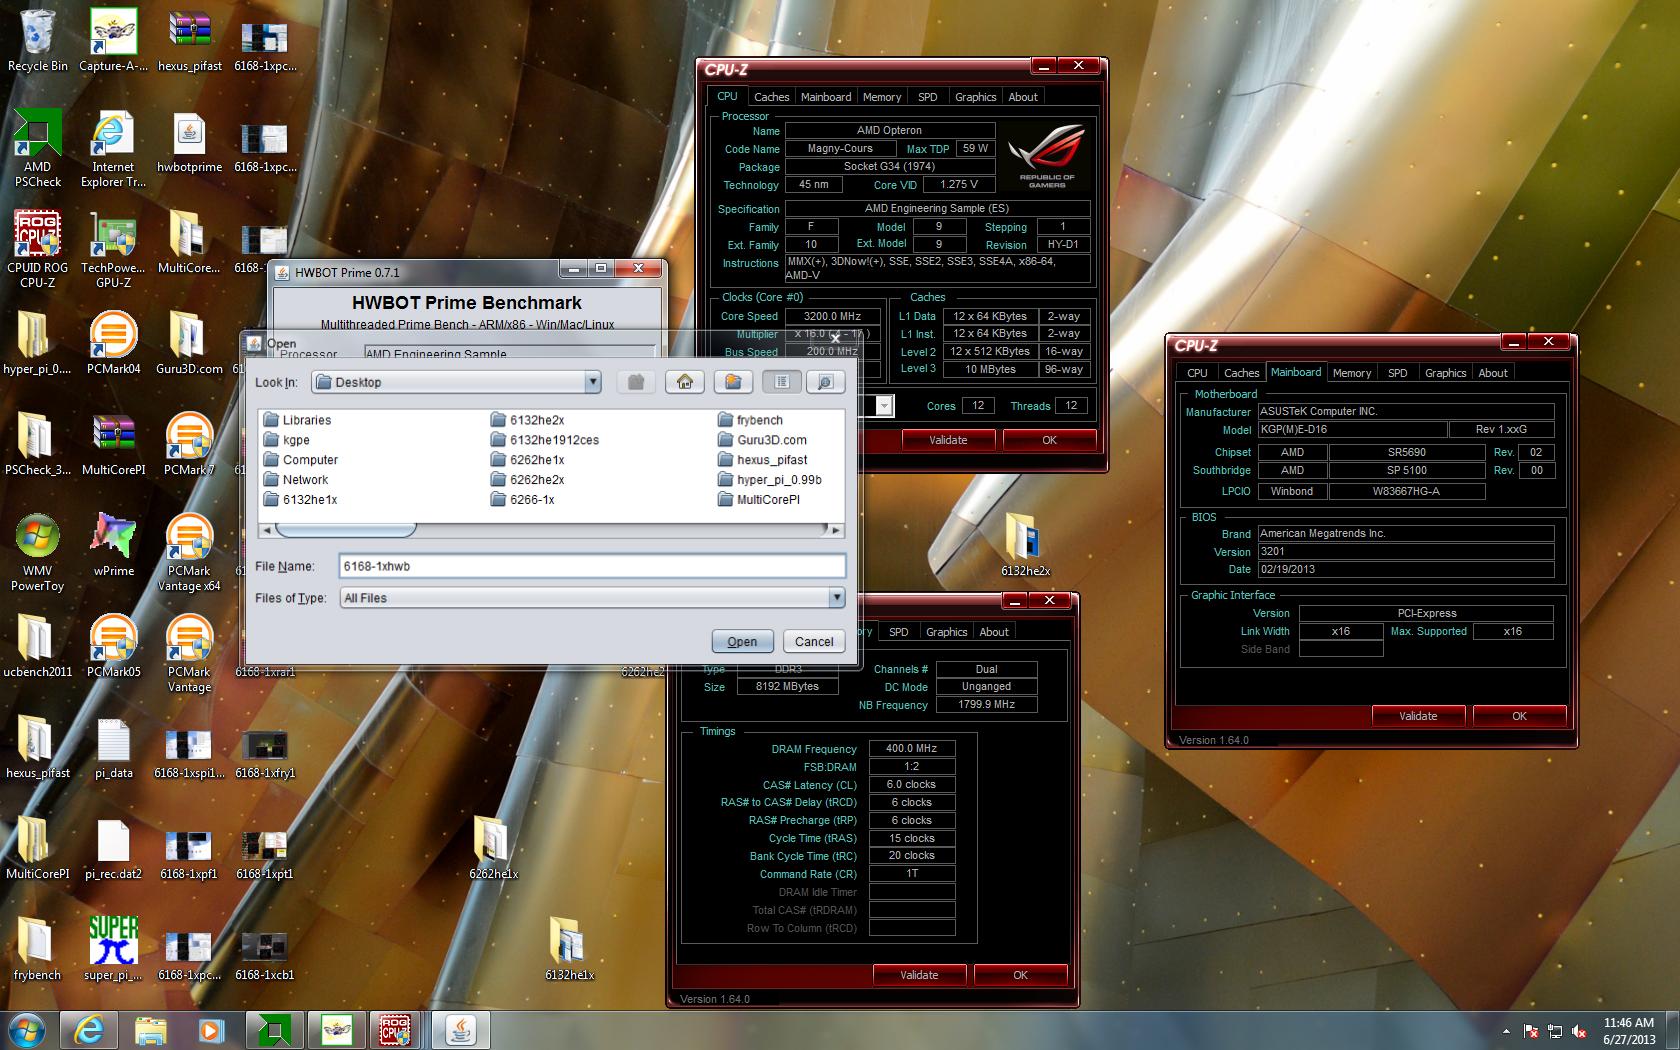Open the Mainboard tab in top CPU-Z window
Image resolution: width=1680 pixels, height=1050 pixels.
826,97
